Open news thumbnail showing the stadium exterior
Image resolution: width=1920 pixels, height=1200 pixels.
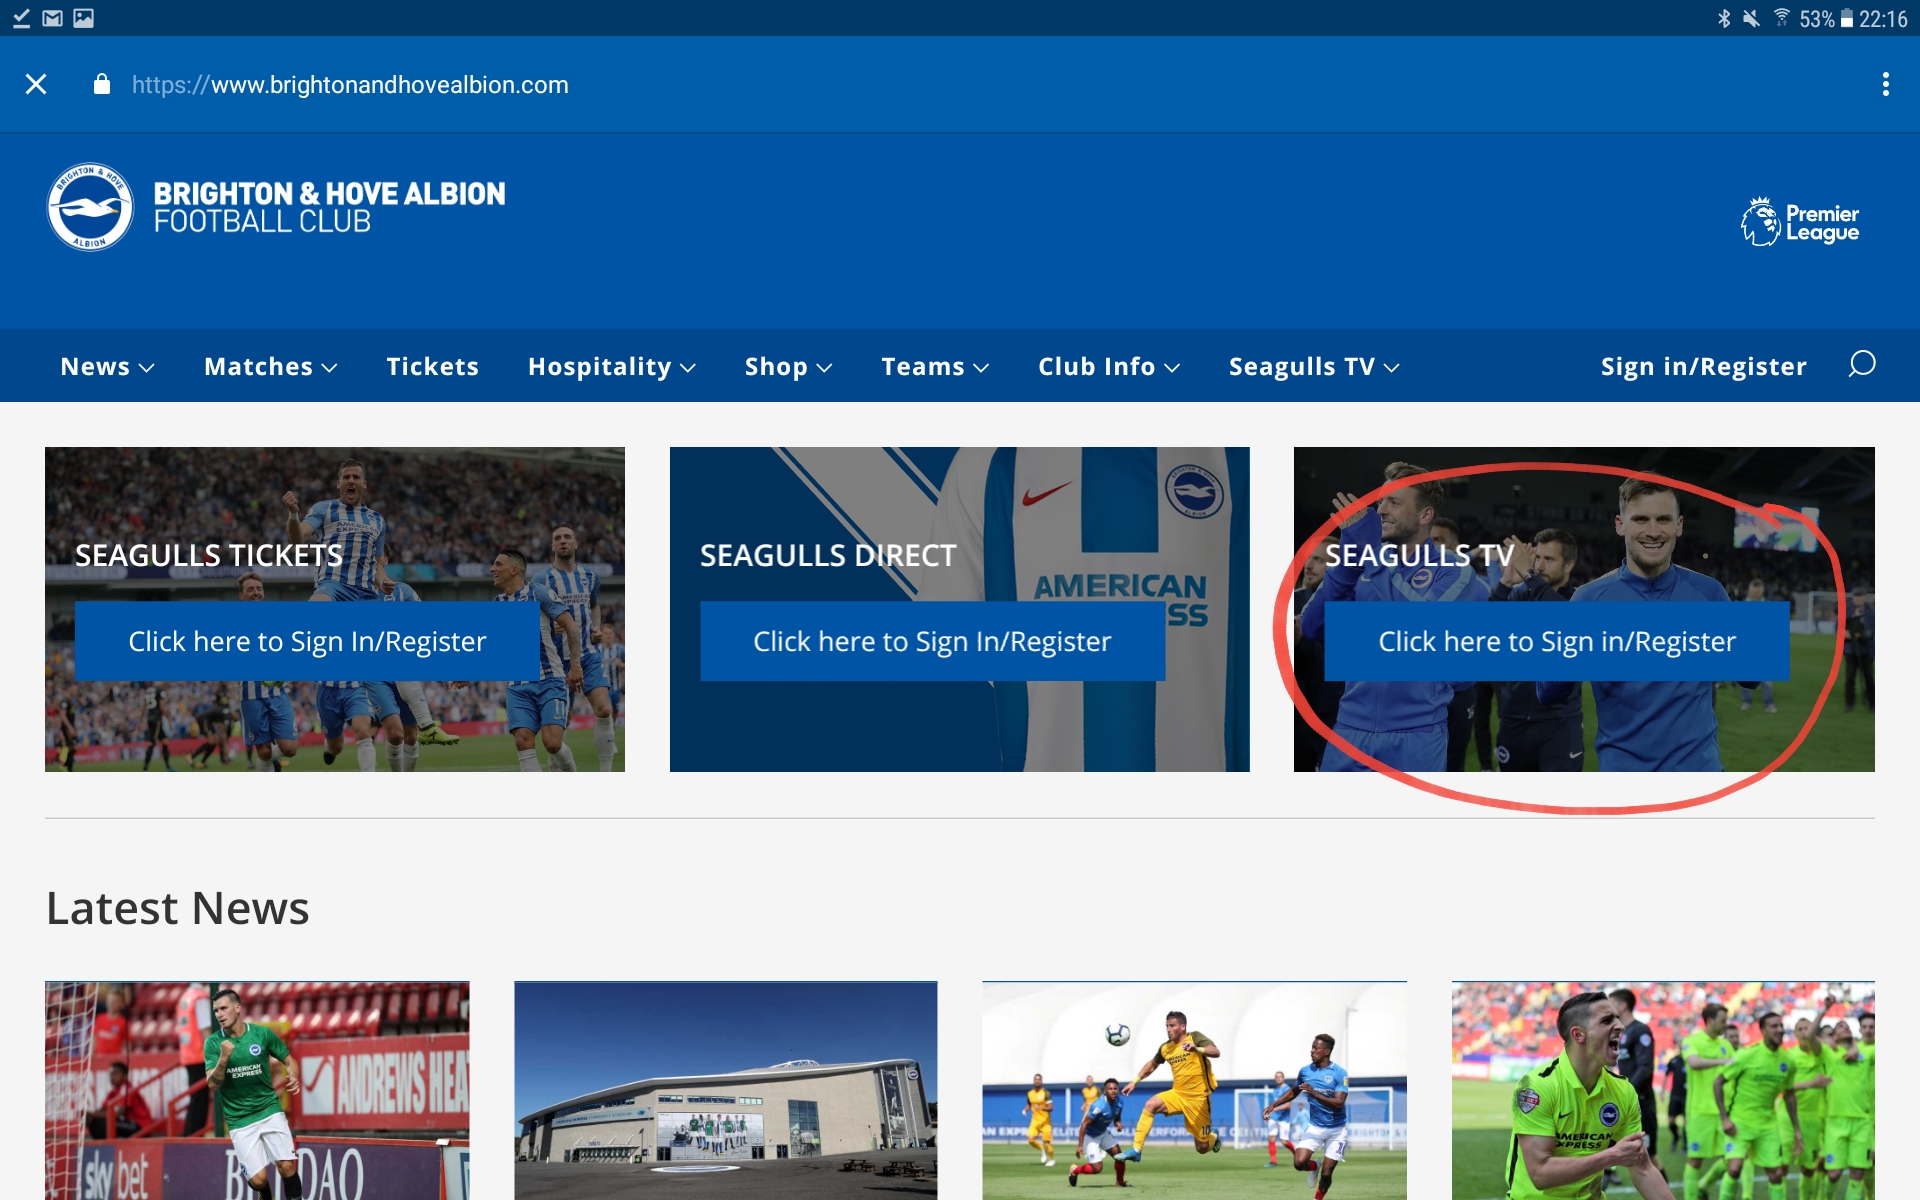pyautogui.click(x=726, y=1090)
